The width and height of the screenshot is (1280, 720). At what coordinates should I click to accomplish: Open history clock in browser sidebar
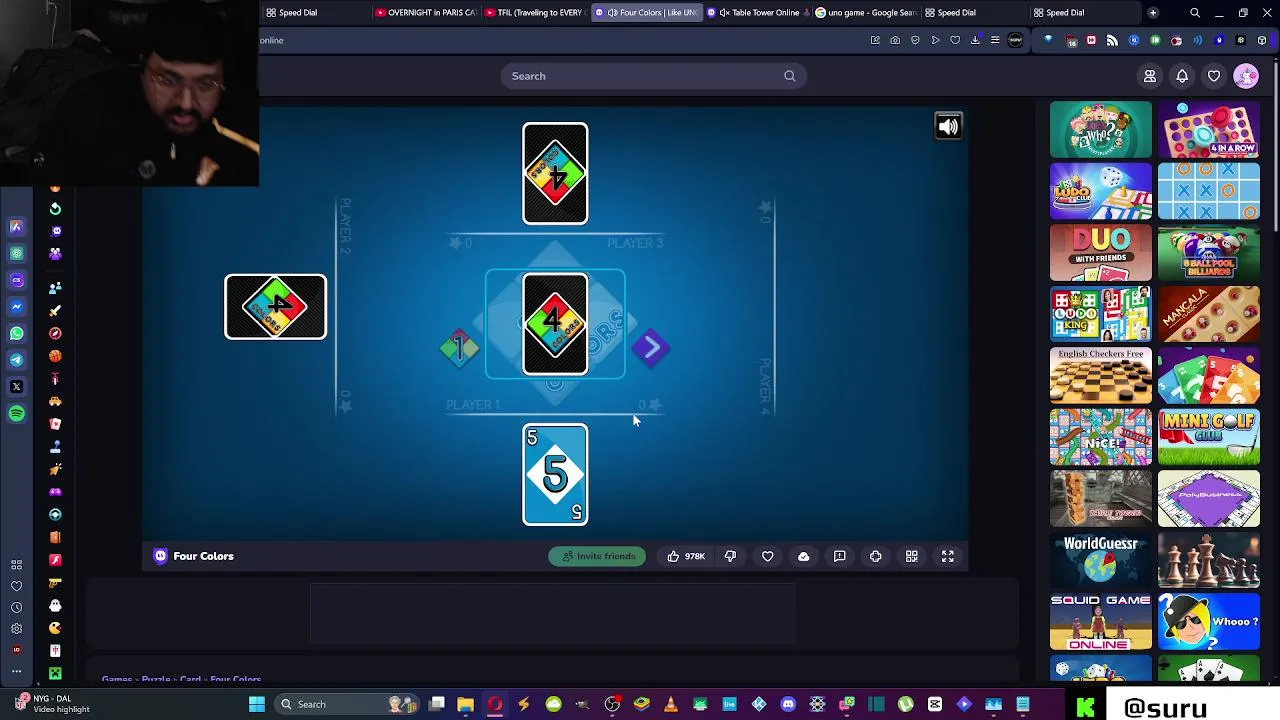tap(16, 607)
